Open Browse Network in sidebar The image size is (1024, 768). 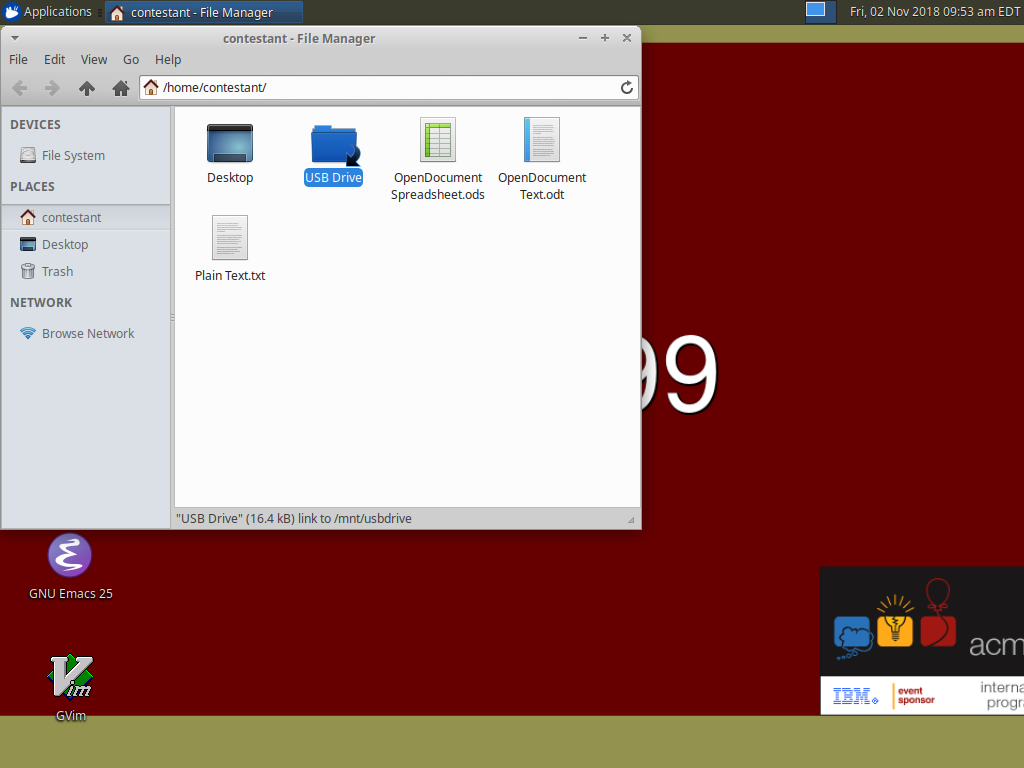(86, 333)
